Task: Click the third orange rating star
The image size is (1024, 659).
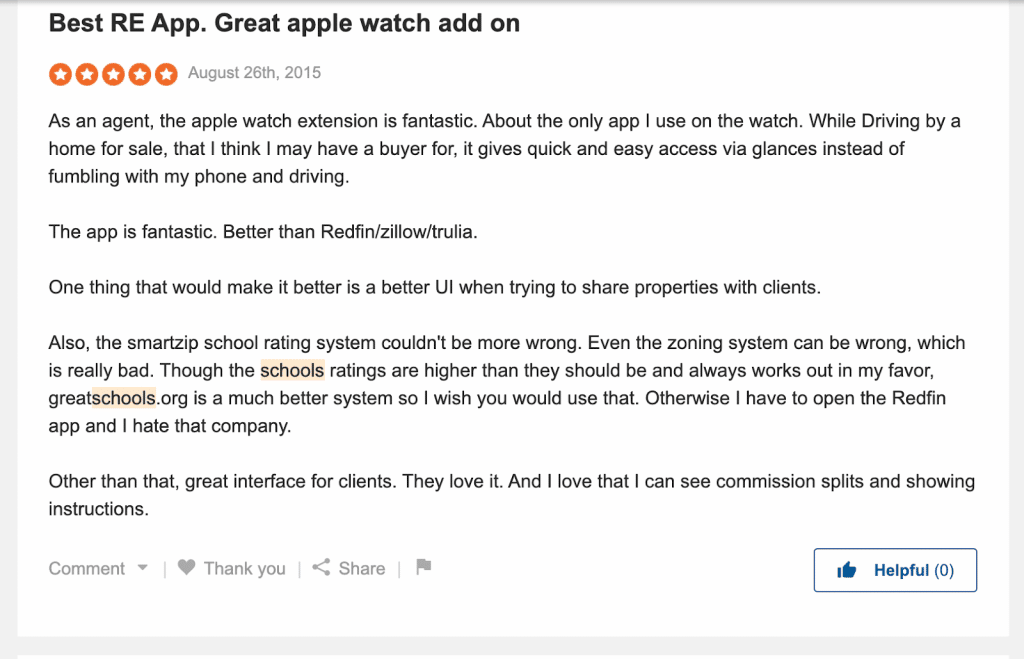Action: tap(113, 74)
